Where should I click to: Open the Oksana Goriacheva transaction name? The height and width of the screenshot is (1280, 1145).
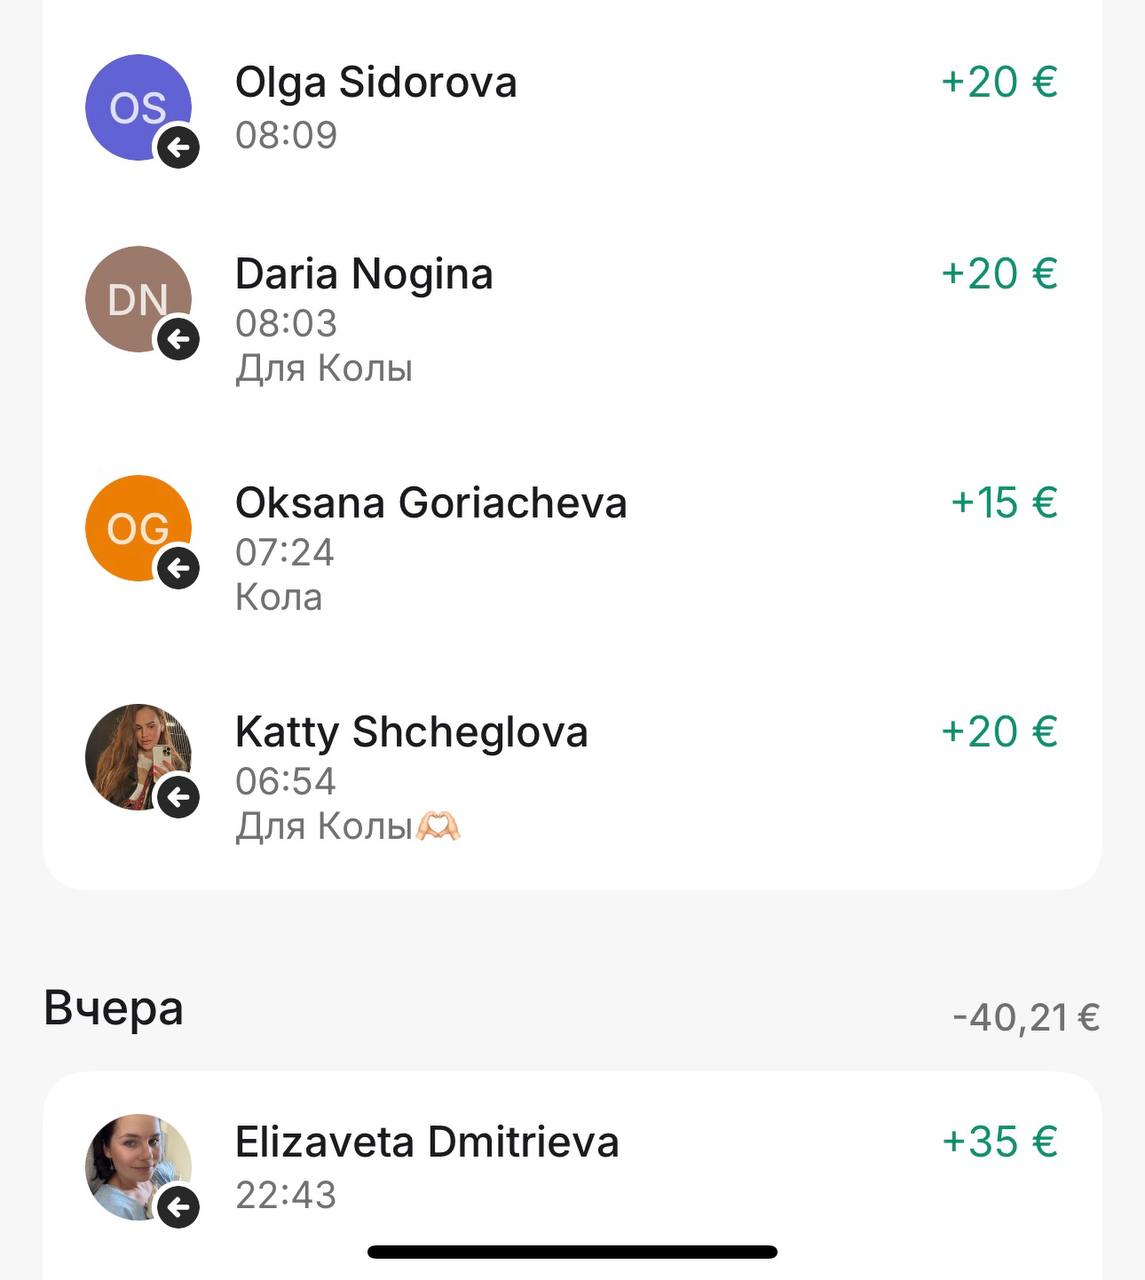coord(431,504)
